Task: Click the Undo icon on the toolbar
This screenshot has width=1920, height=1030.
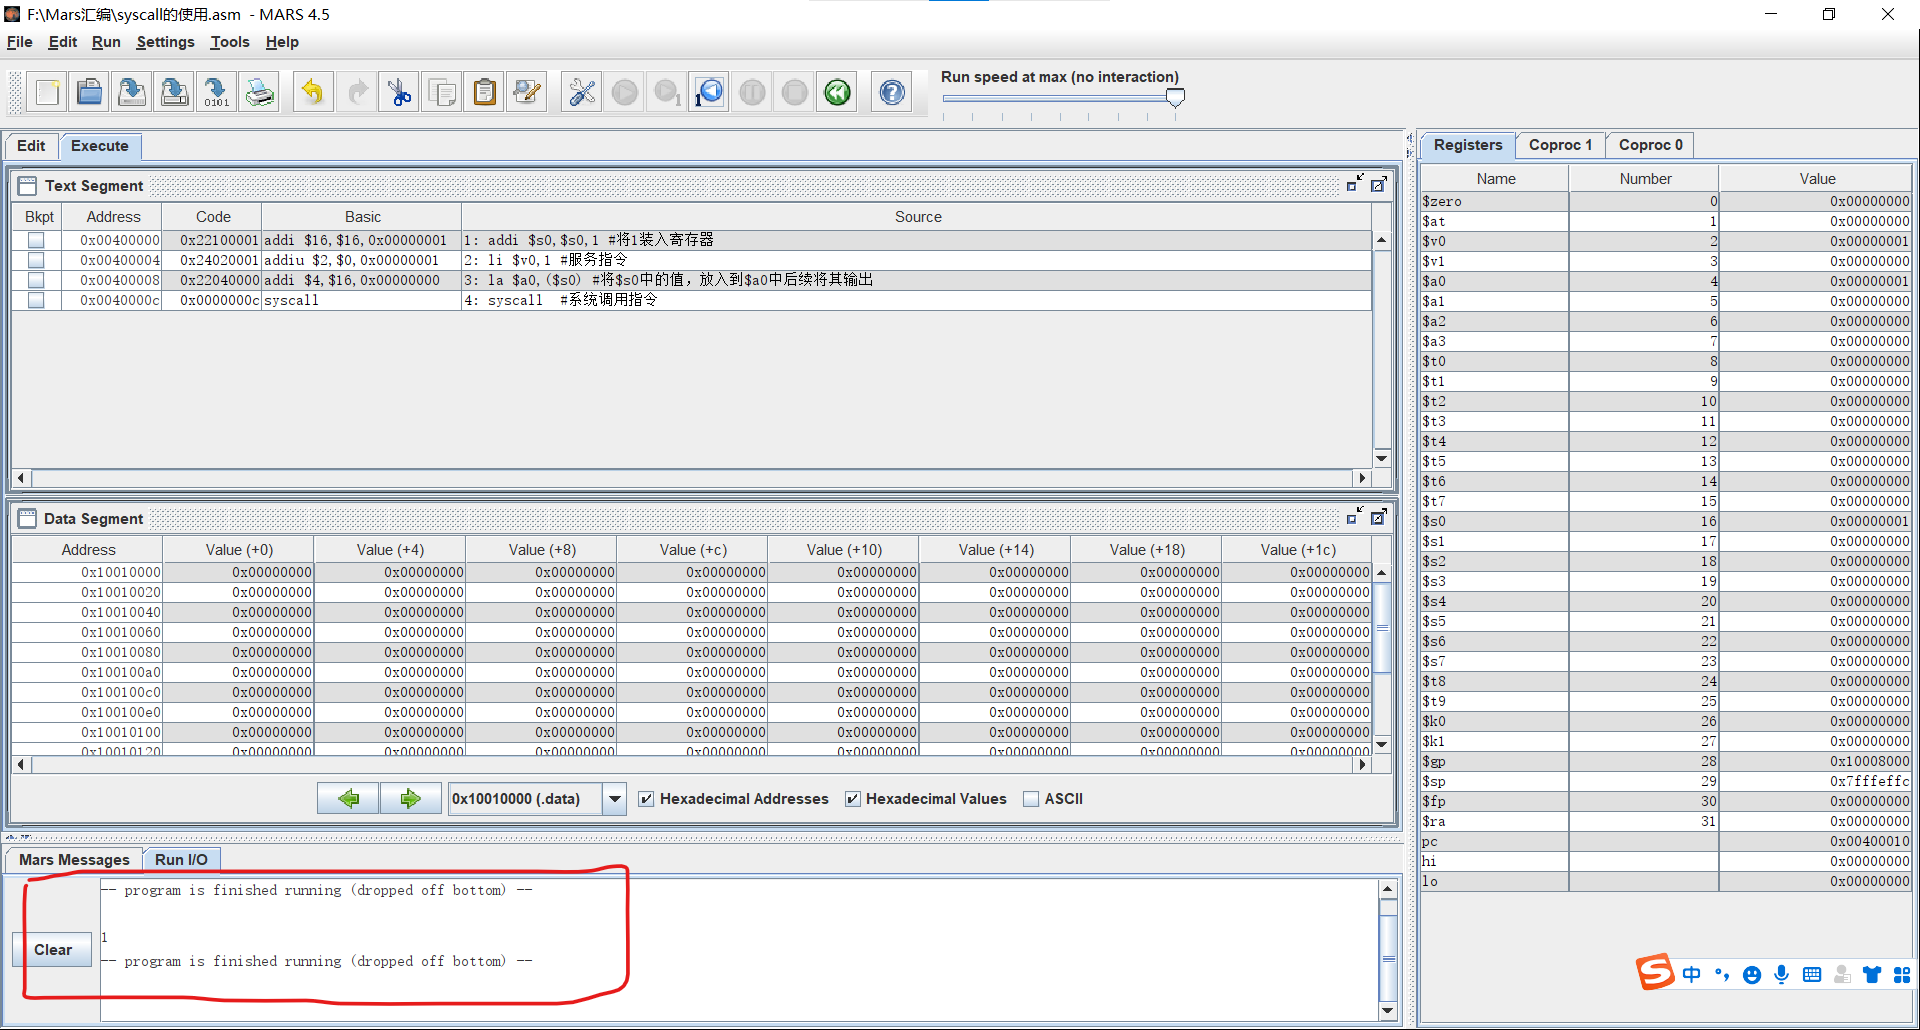Action: click(312, 91)
